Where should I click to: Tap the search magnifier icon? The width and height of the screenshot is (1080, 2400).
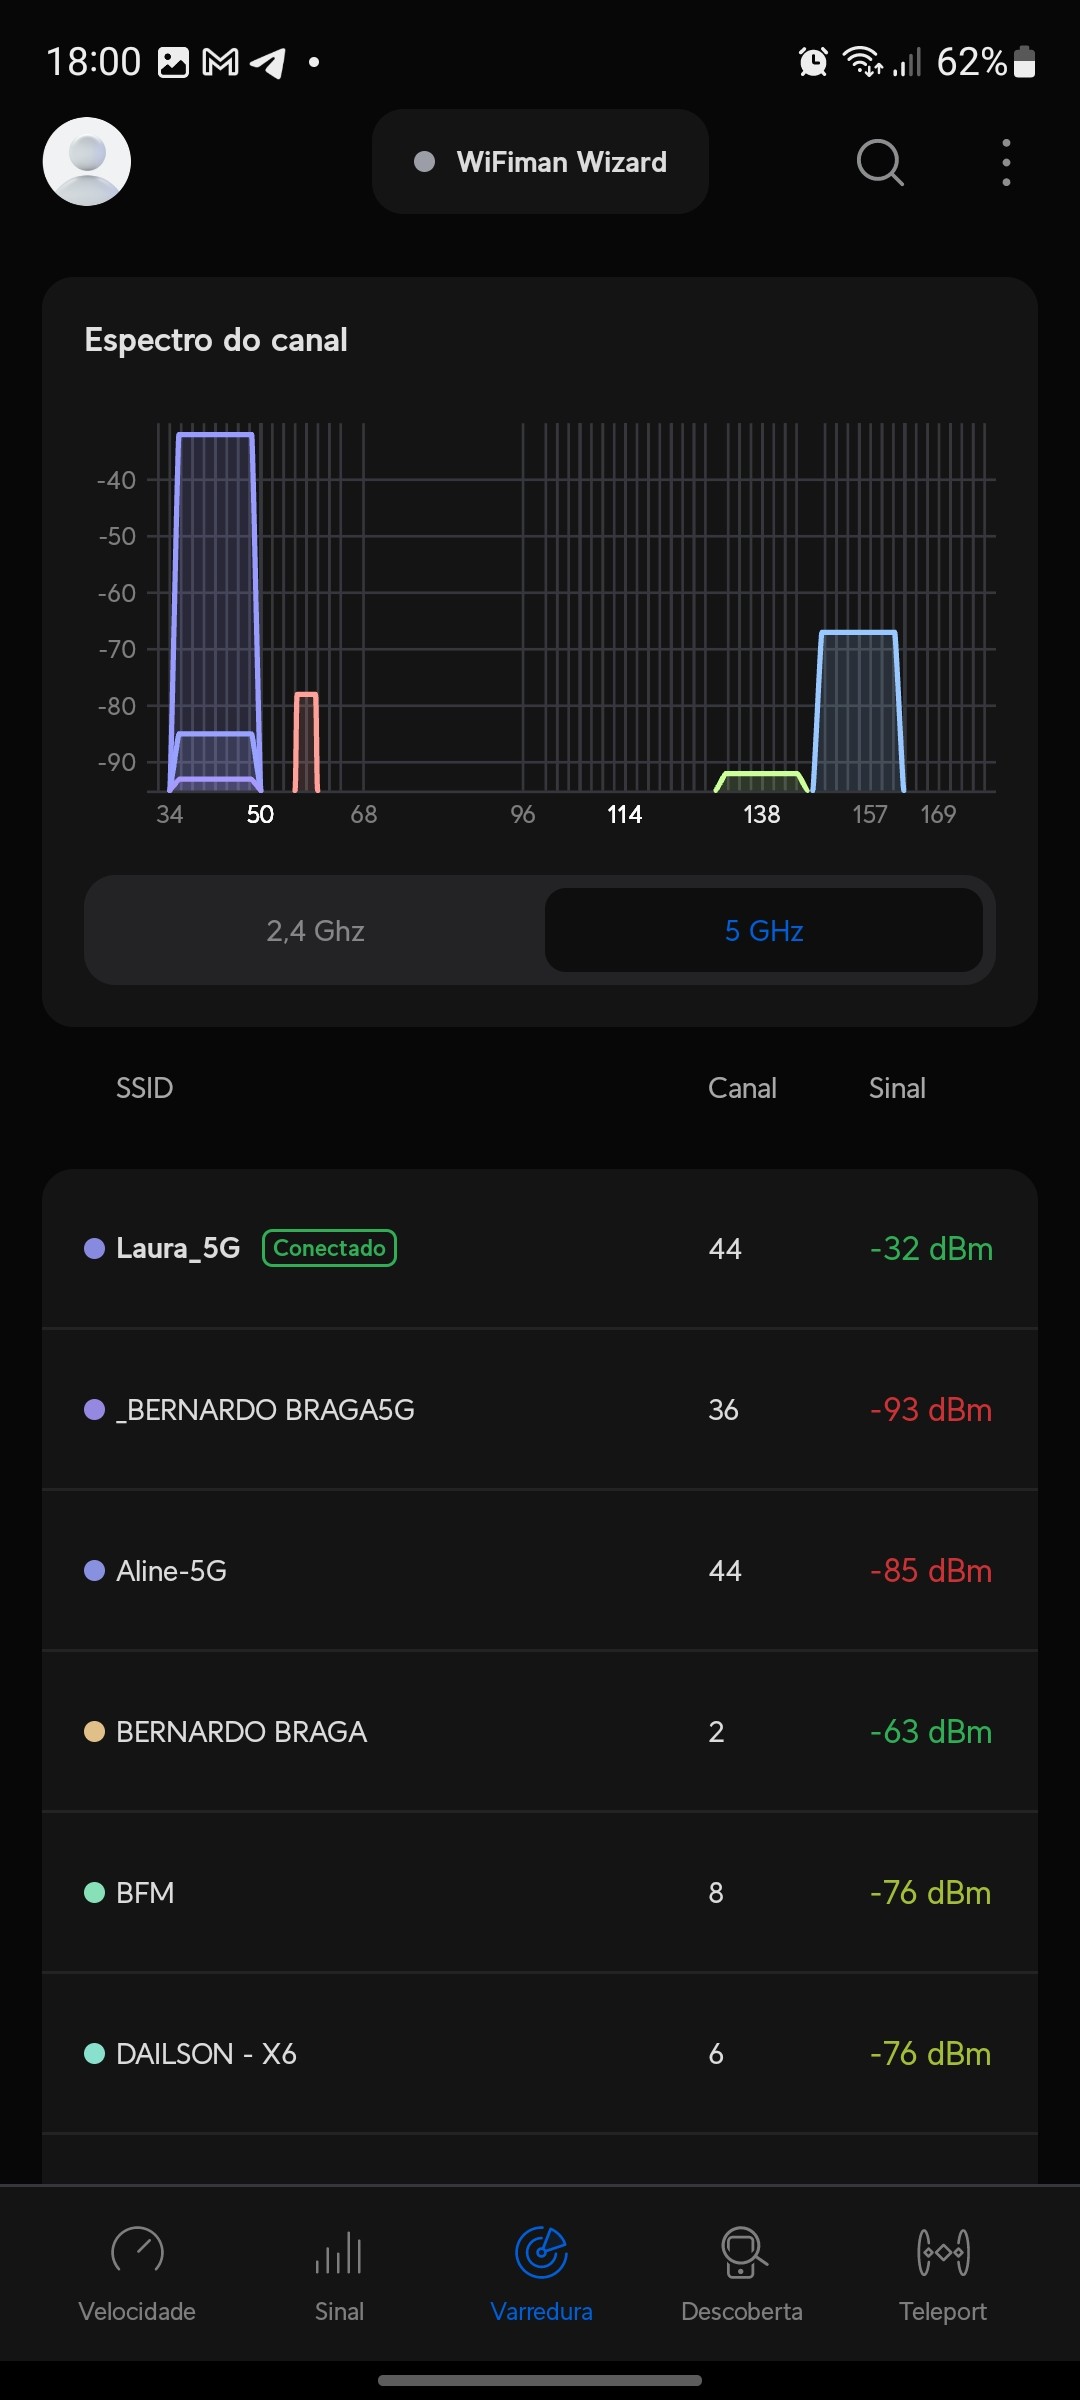[x=880, y=162]
